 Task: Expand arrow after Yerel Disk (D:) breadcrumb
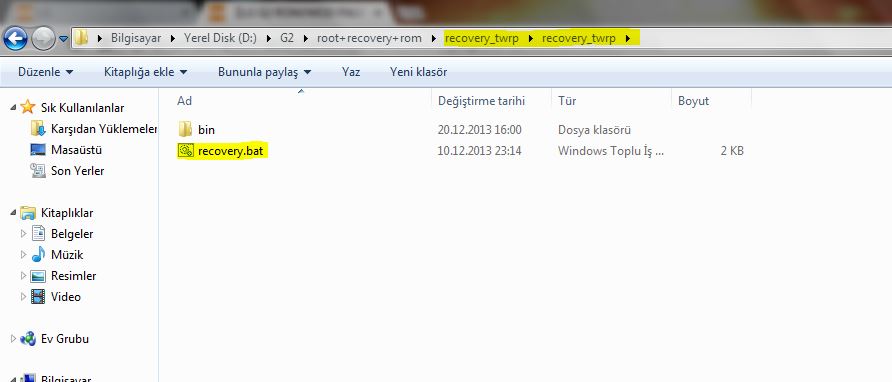coord(269,39)
